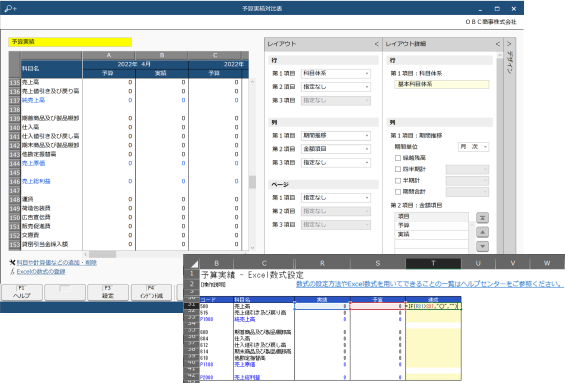This screenshot has height=383, width=565.
Task: Click the F4 function button
Action: point(151,292)
